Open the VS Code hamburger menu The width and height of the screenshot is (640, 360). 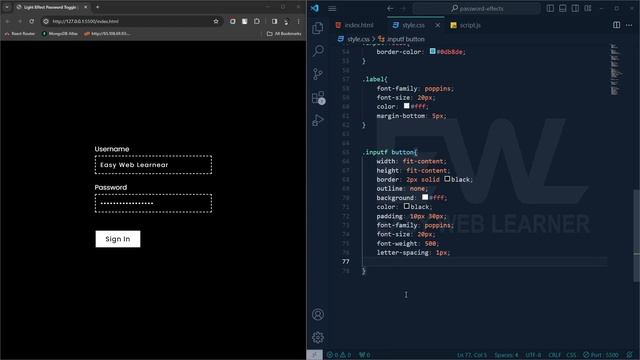(x=332, y=8)
